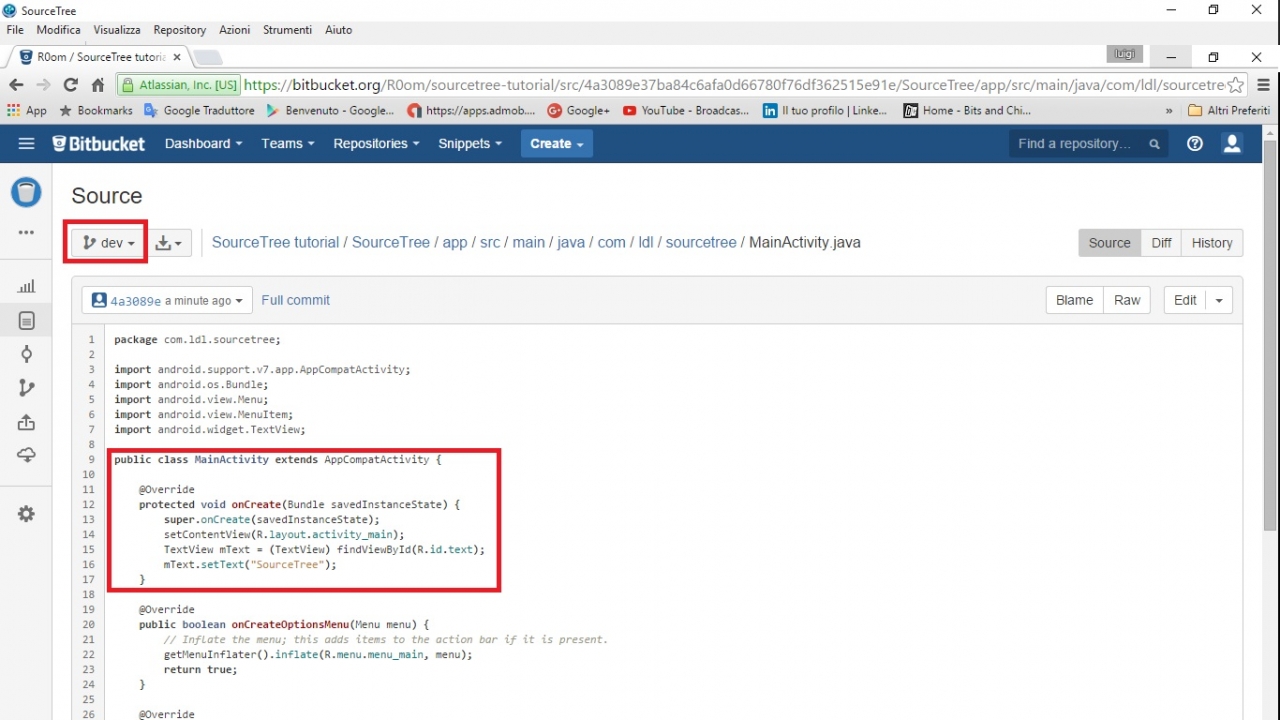Open the Chrome menu button
1280x720 pixels.
[x=1263, y=85]
